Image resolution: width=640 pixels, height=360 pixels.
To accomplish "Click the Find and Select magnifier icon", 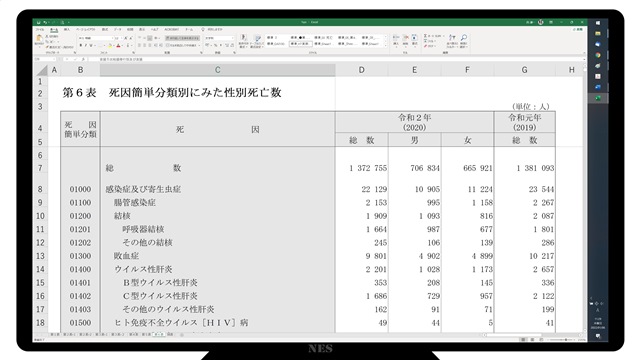I will [464, 38].
